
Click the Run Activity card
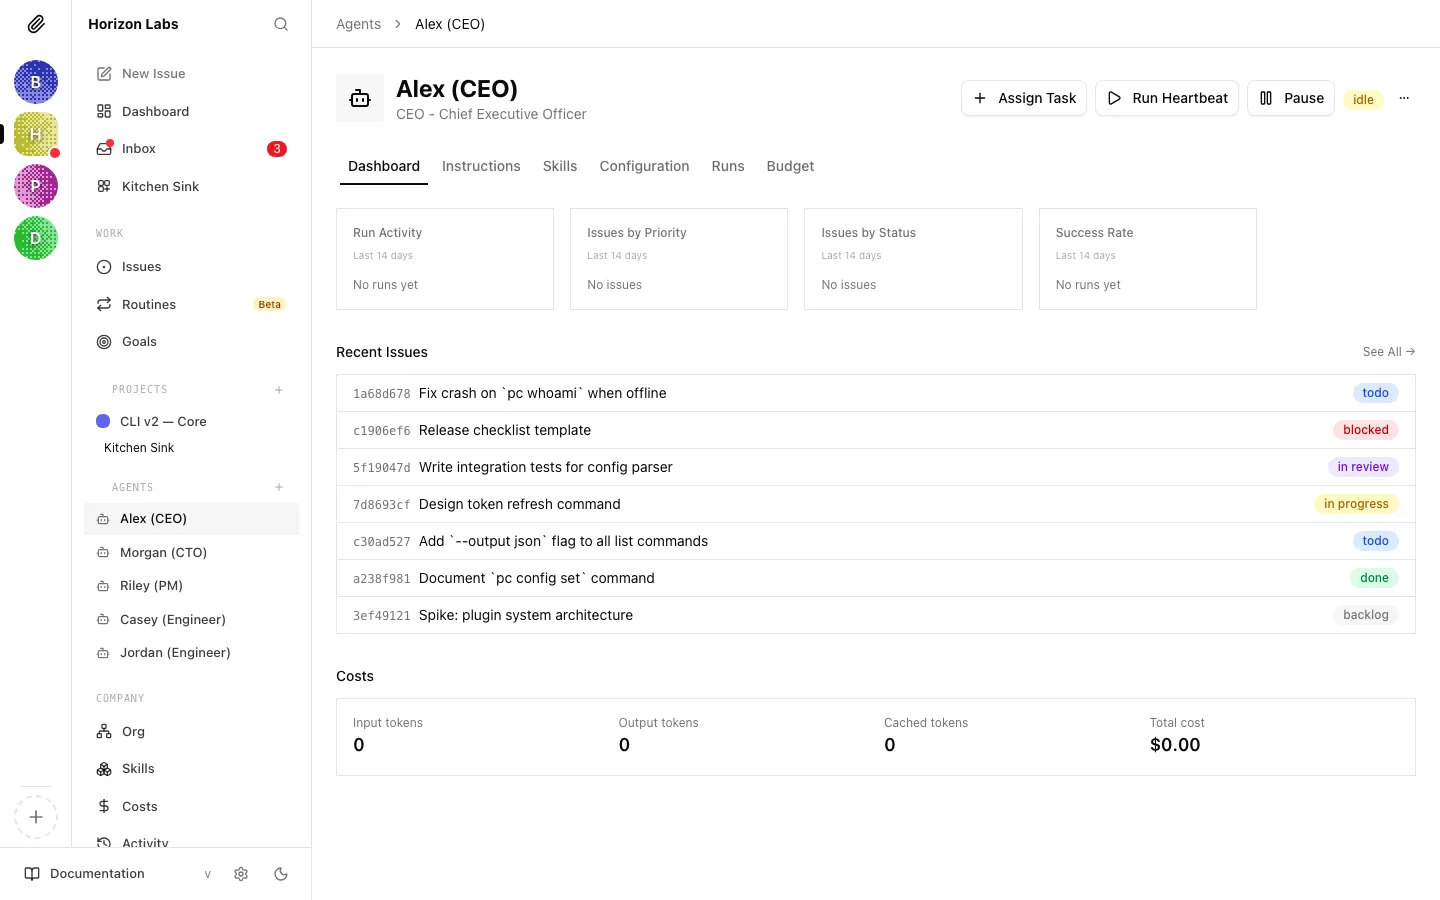pyautogui.click(x=445, y=259)
